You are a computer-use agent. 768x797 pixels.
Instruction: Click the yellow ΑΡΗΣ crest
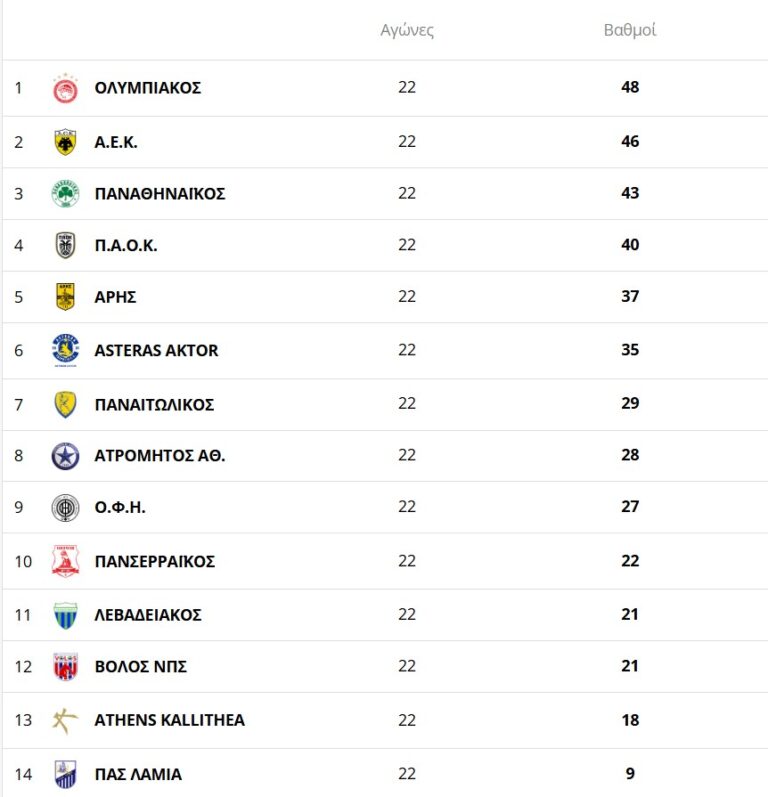tap(65, 297)
